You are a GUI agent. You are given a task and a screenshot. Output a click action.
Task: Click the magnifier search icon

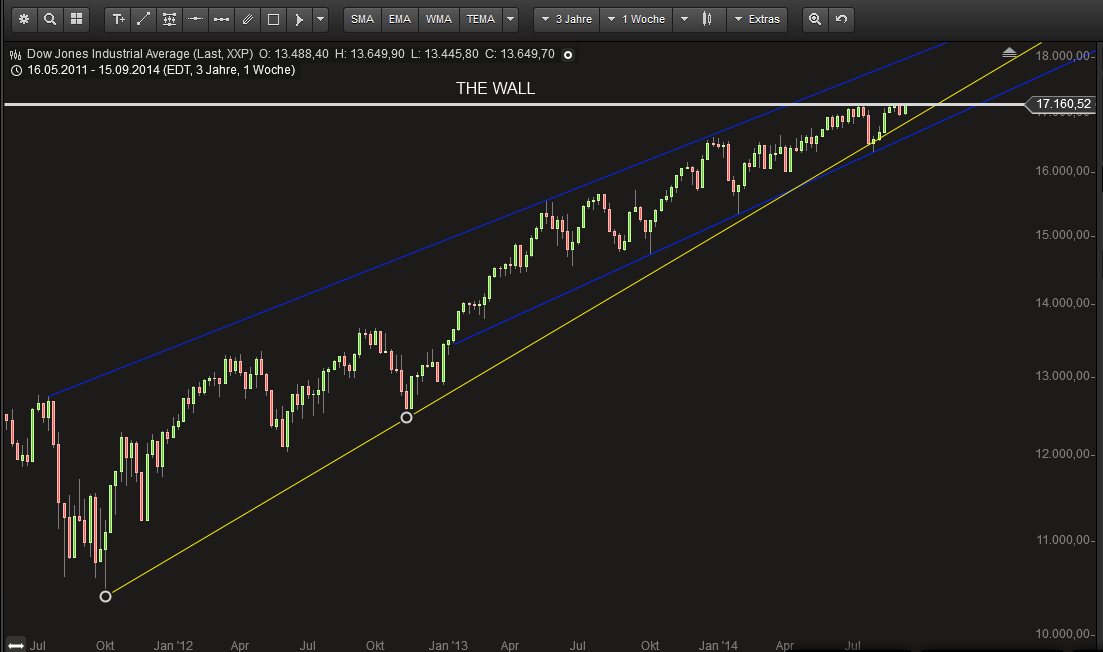click(x=50, y=19)
